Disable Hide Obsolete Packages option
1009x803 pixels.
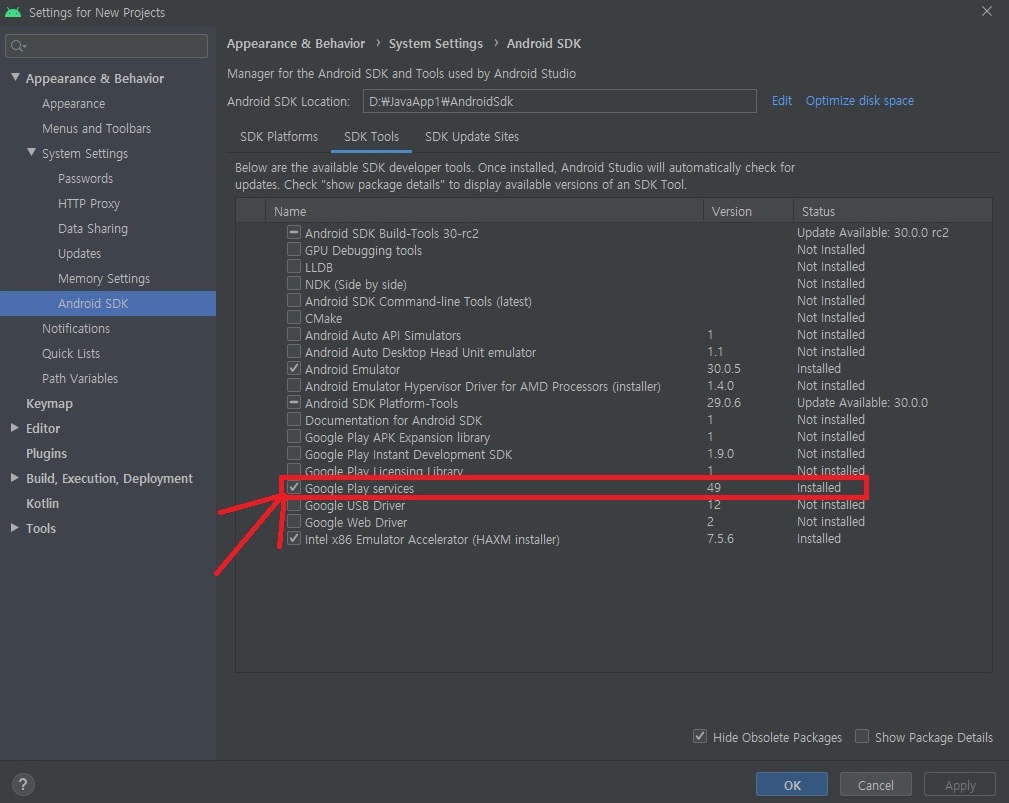point(700,736)
